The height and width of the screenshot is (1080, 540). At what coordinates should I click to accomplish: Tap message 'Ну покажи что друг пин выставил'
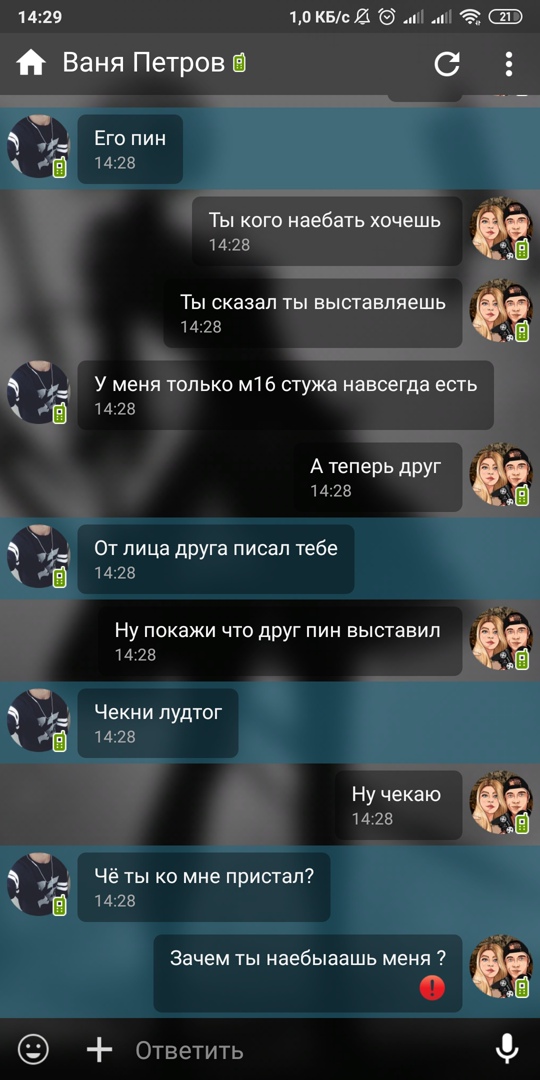click(x=280, y=641)
